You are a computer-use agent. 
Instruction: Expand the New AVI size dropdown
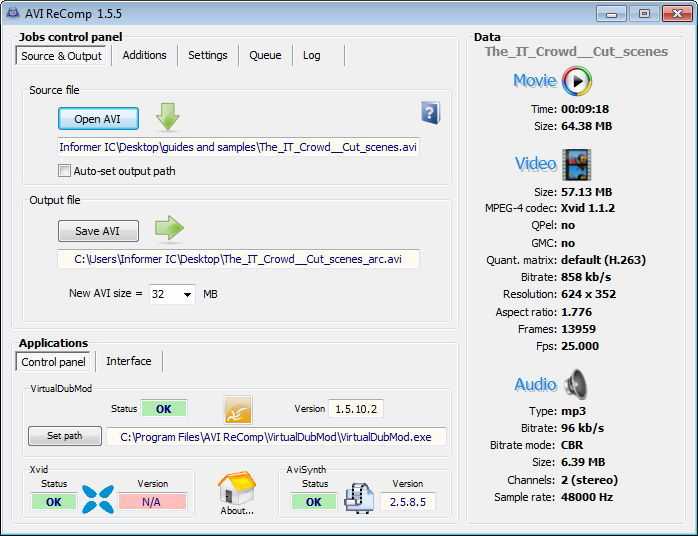coord(187,295)
